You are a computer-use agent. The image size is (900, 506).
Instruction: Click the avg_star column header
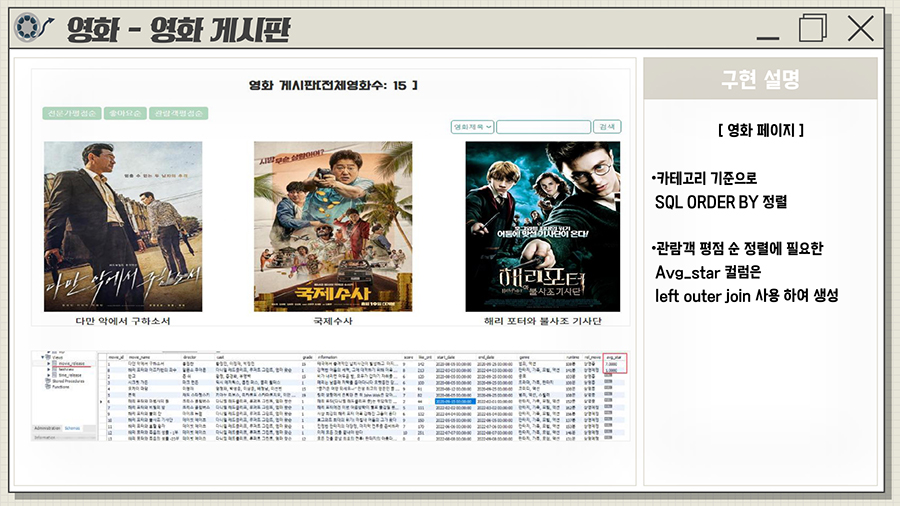coord(614,357)
